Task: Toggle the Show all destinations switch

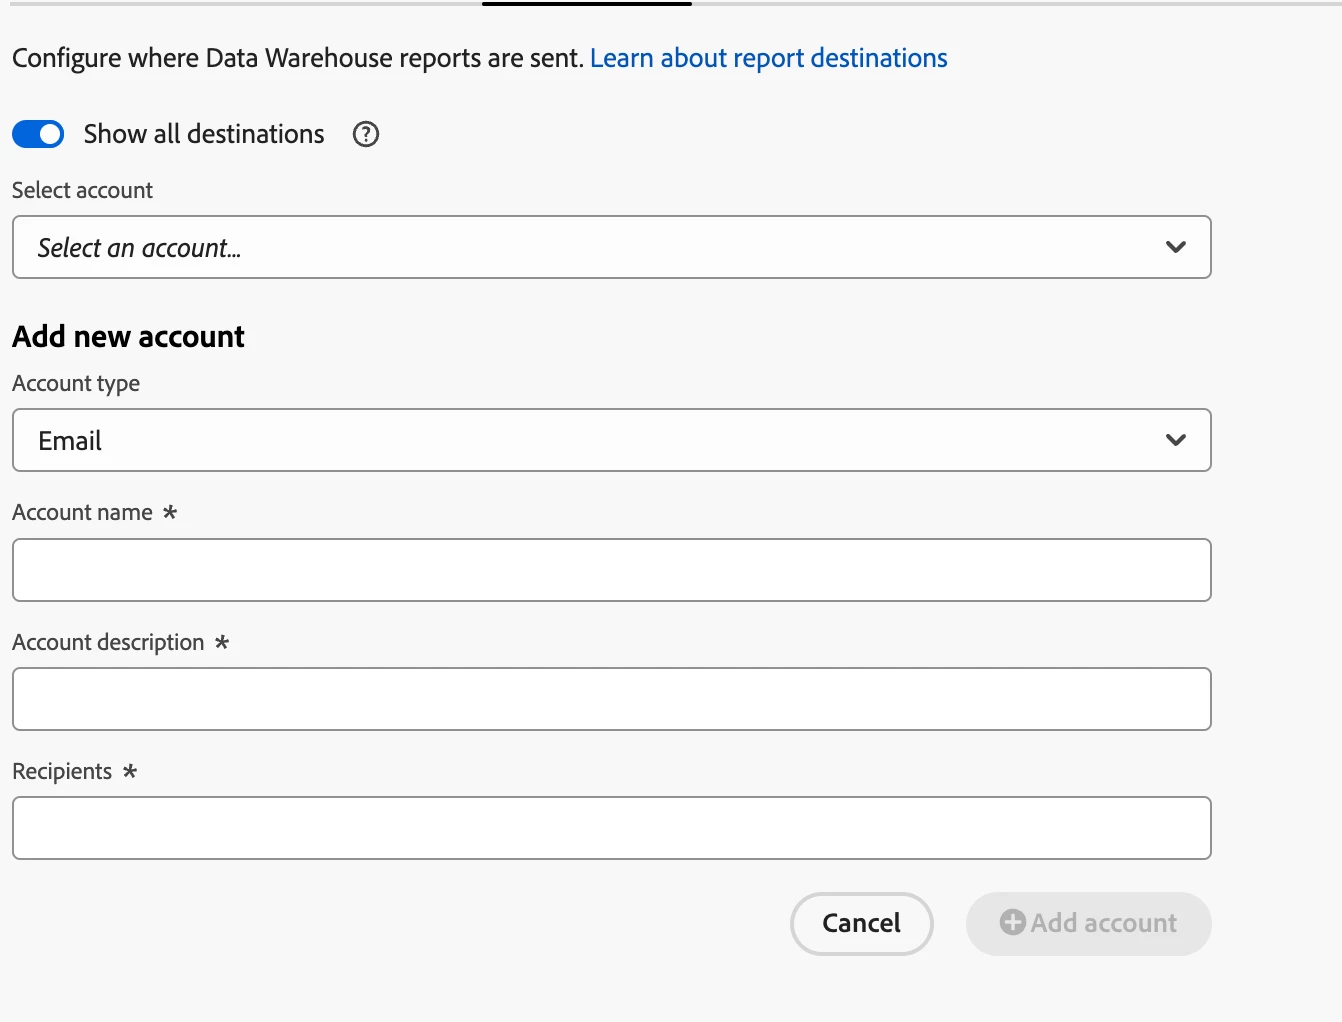Action: pyautogui.click(x=38, y=134)
